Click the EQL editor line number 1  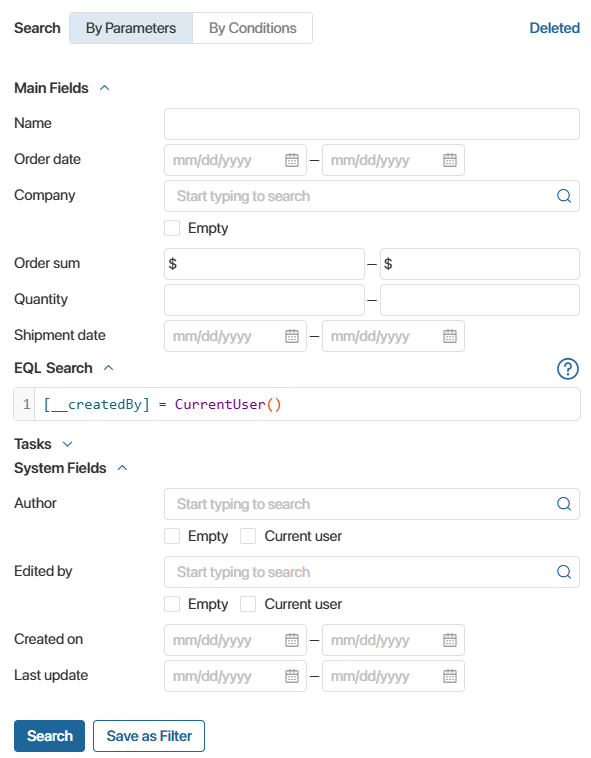coord(26,404)
